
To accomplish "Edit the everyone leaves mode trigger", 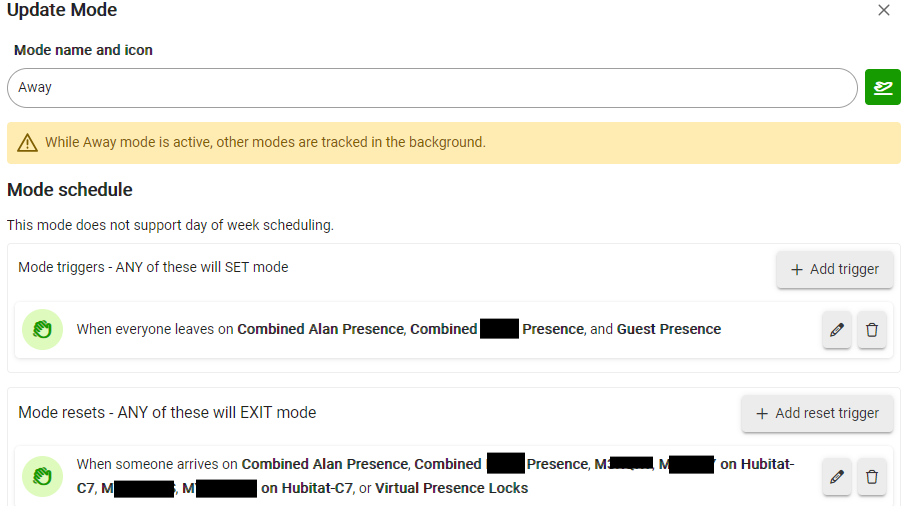I will pos(837,330).
